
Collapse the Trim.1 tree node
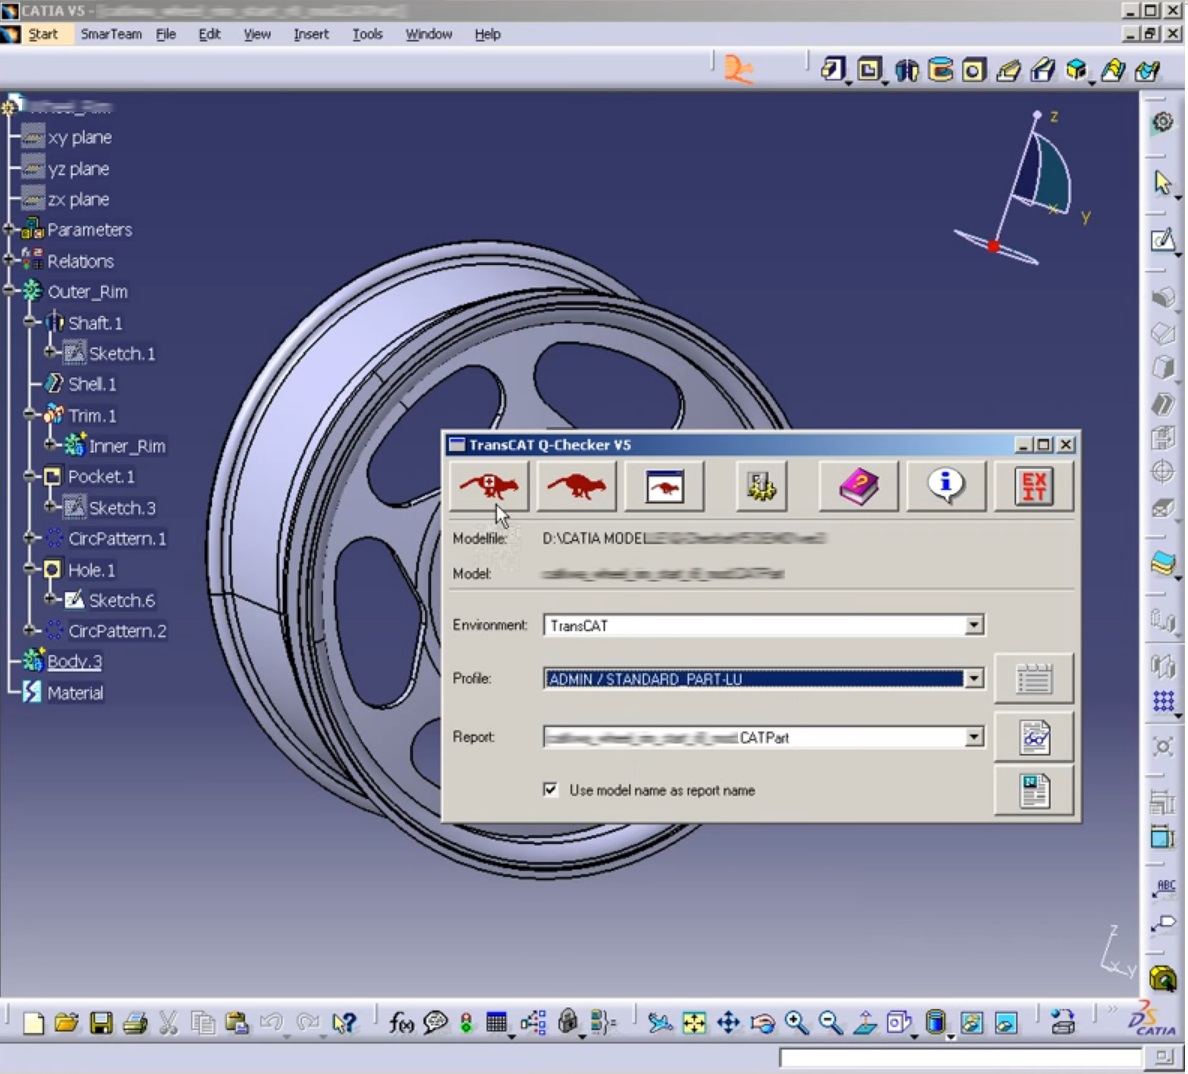coord(30,414)
